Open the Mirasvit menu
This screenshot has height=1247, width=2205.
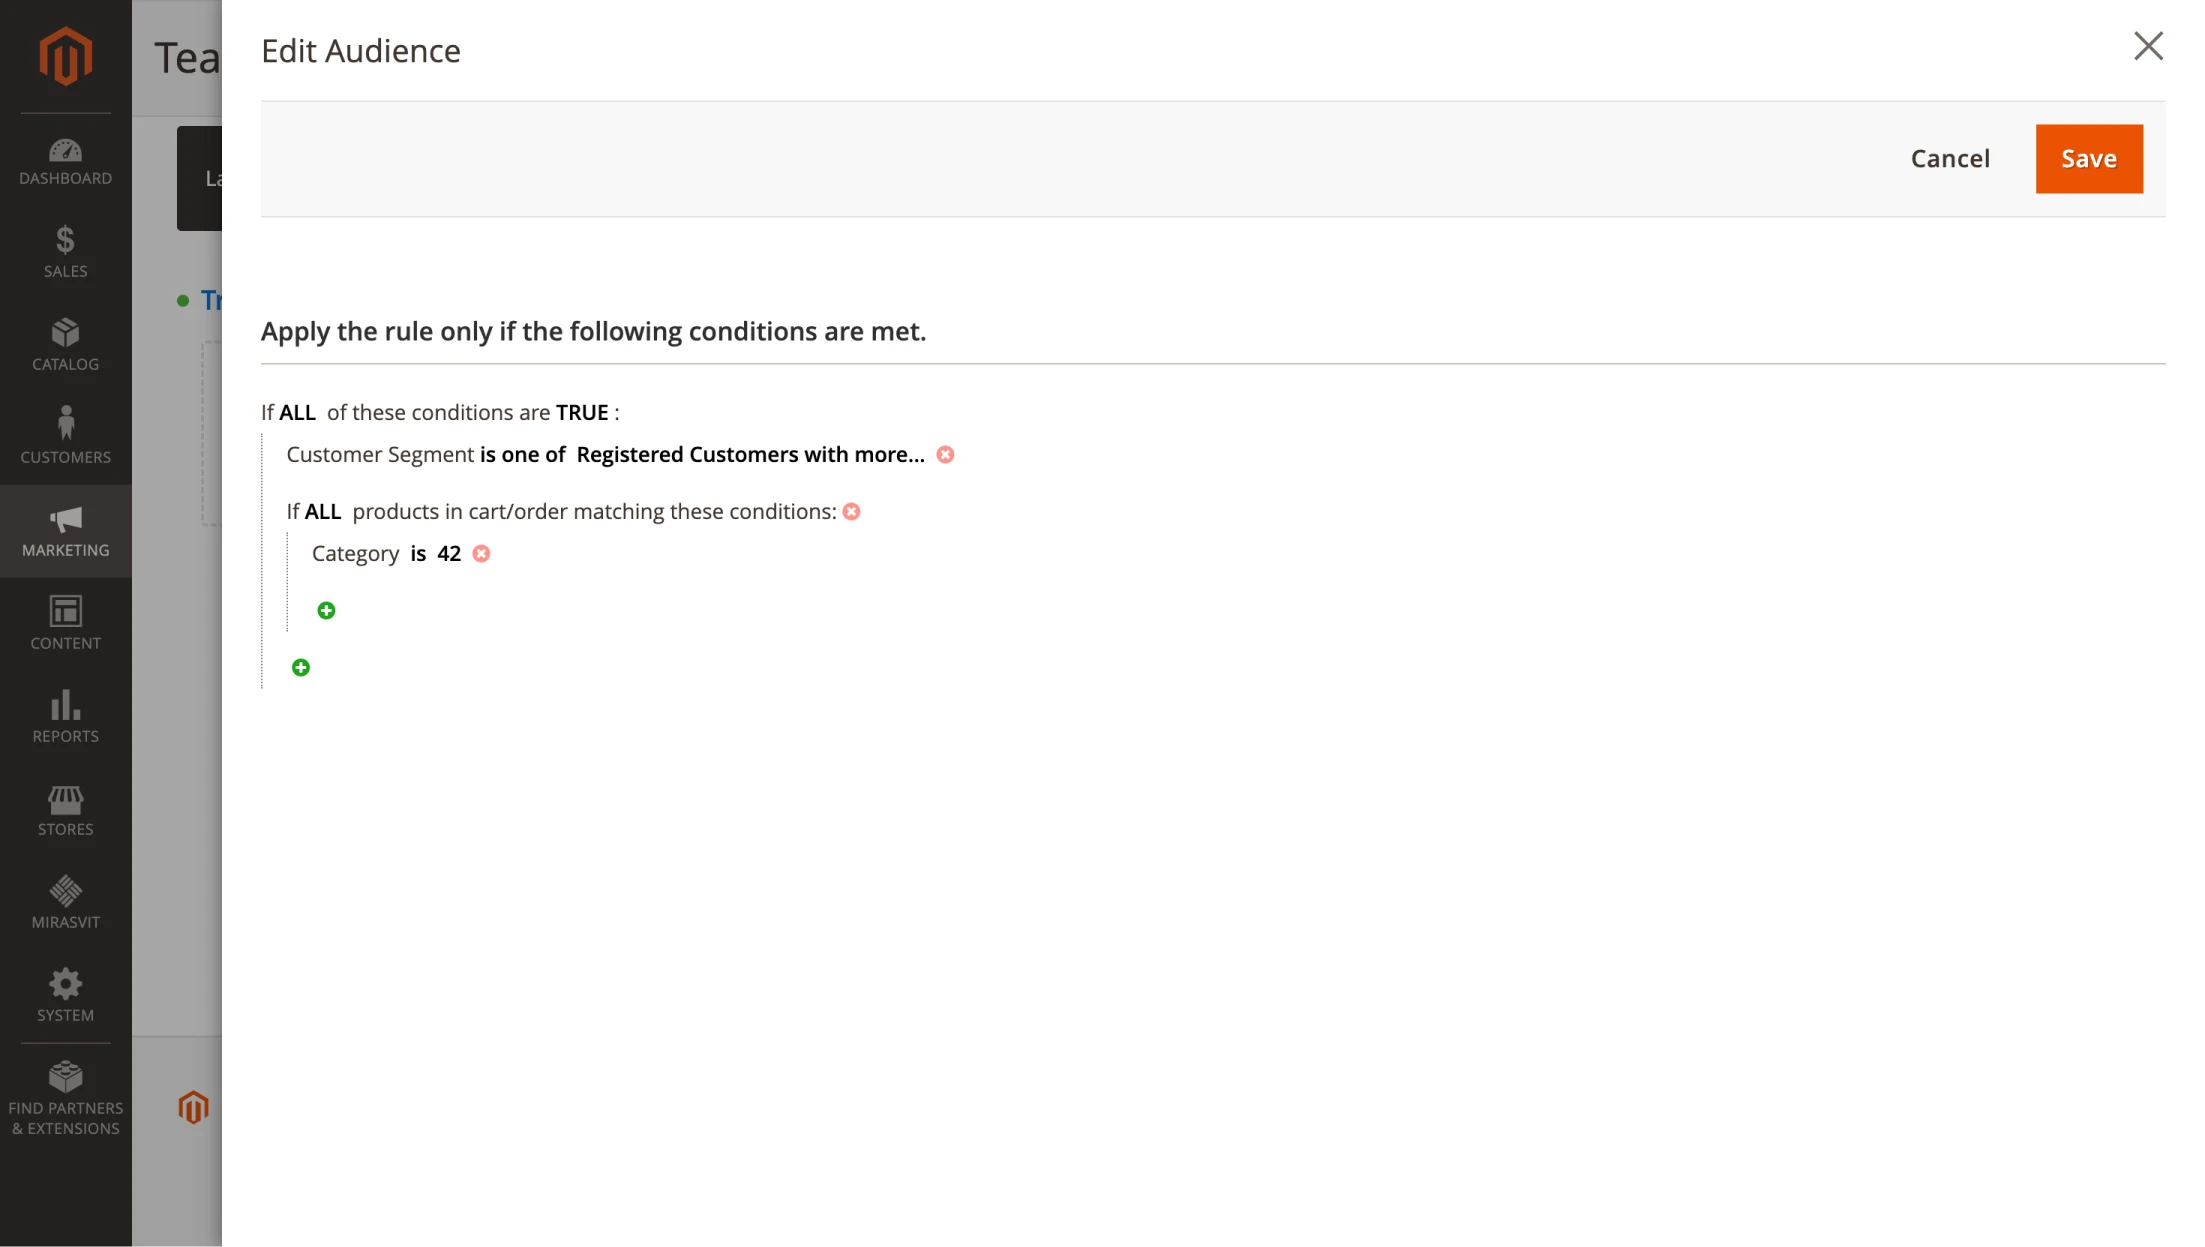pyautogui.click(x=66, y=903)
